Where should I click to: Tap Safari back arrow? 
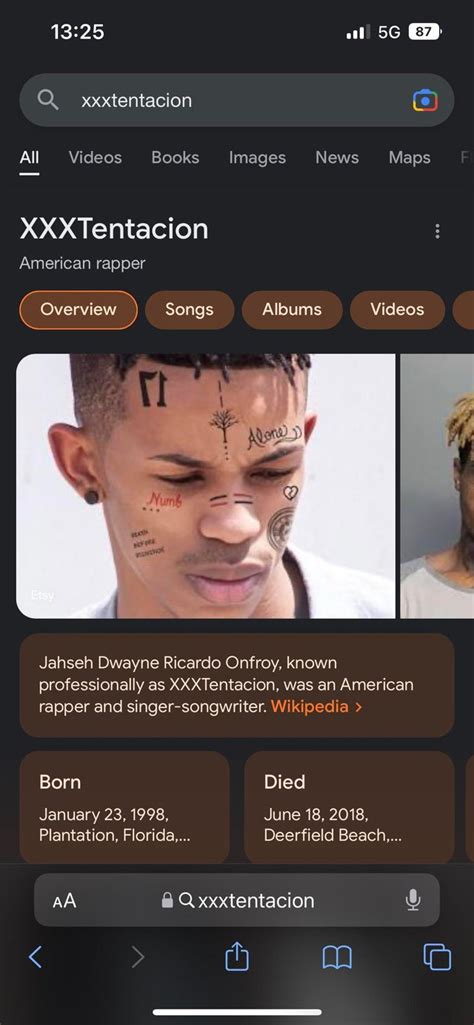pos(35,957)
